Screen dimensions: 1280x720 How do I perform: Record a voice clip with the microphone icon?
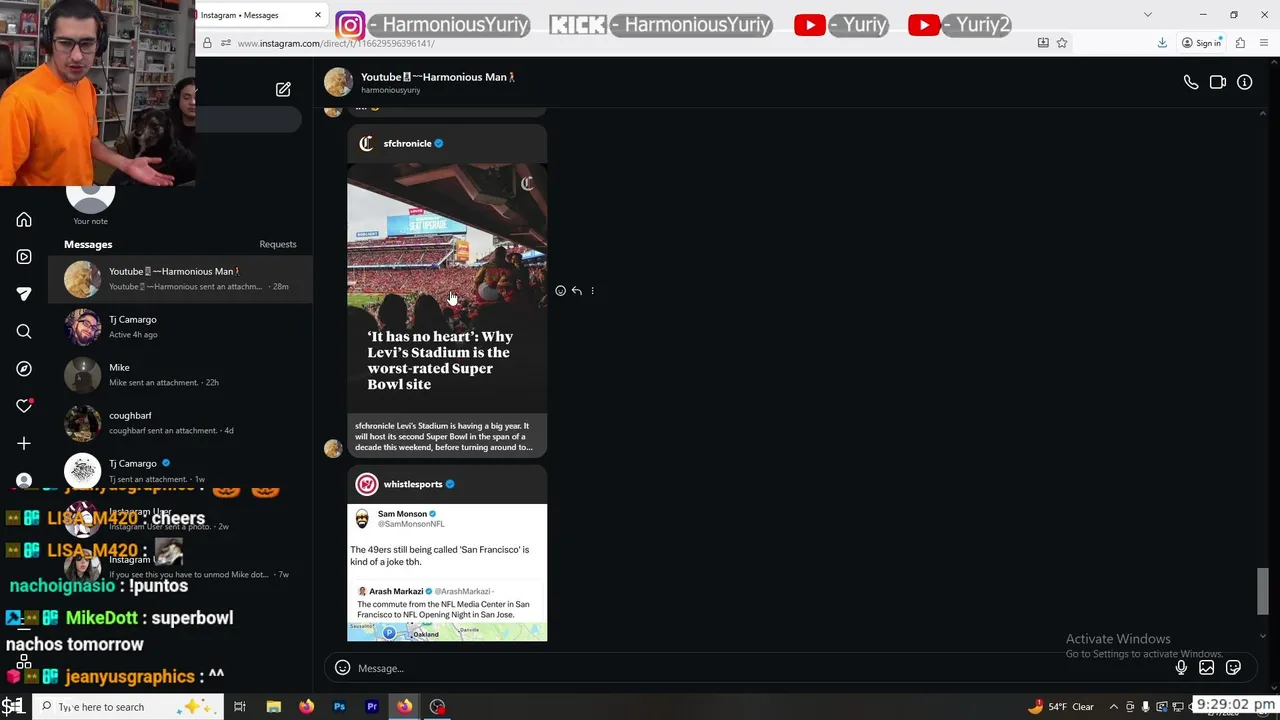1181,668
